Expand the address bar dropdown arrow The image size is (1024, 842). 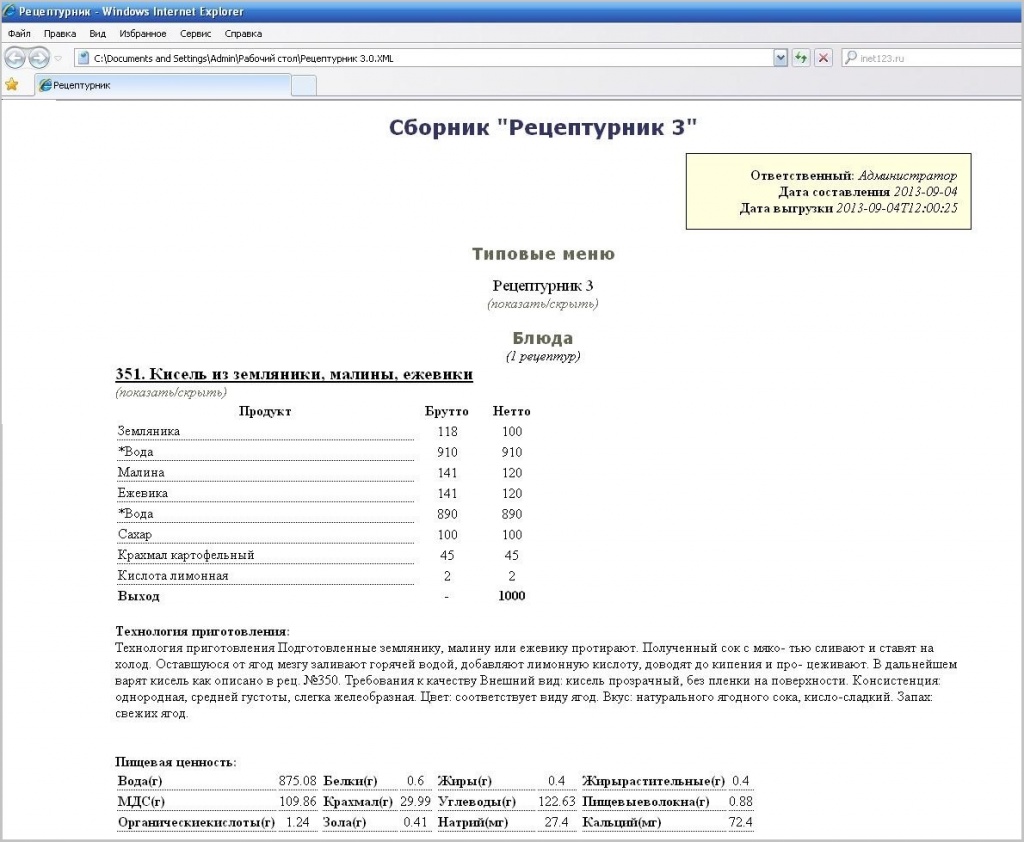tap(780, 58)
